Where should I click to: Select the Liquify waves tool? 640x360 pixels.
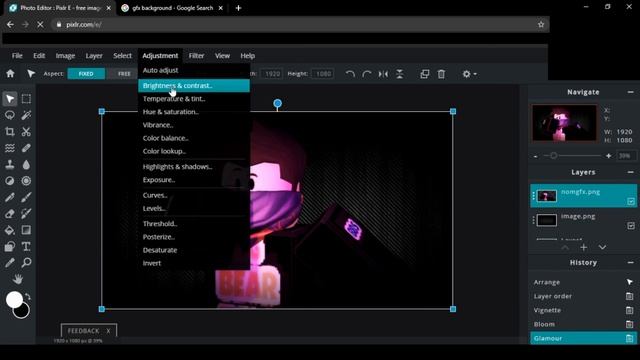[x=10, y=148]
